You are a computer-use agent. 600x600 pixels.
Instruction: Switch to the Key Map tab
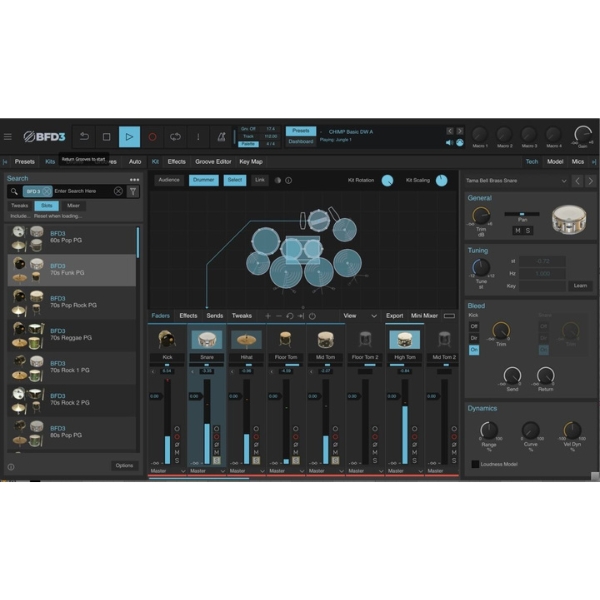pos(251,162)
